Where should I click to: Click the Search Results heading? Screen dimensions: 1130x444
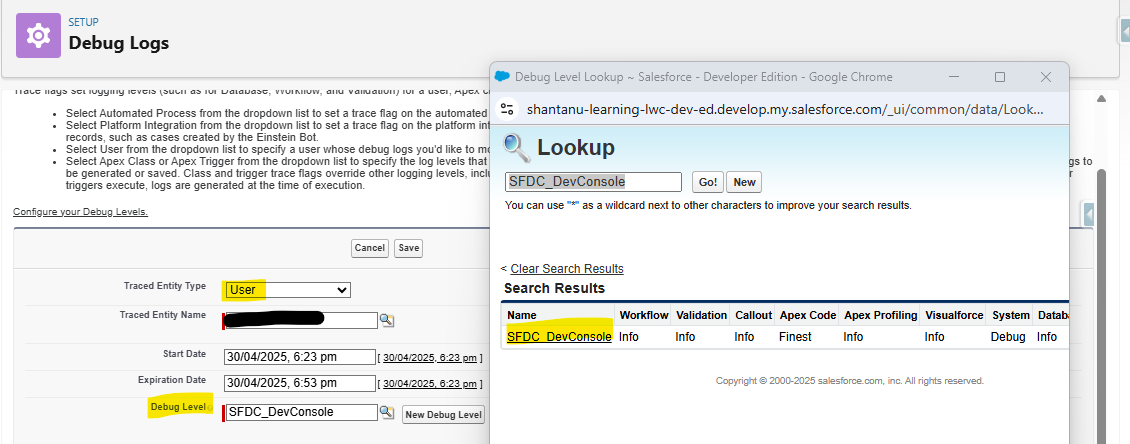(x=554, y=288)
